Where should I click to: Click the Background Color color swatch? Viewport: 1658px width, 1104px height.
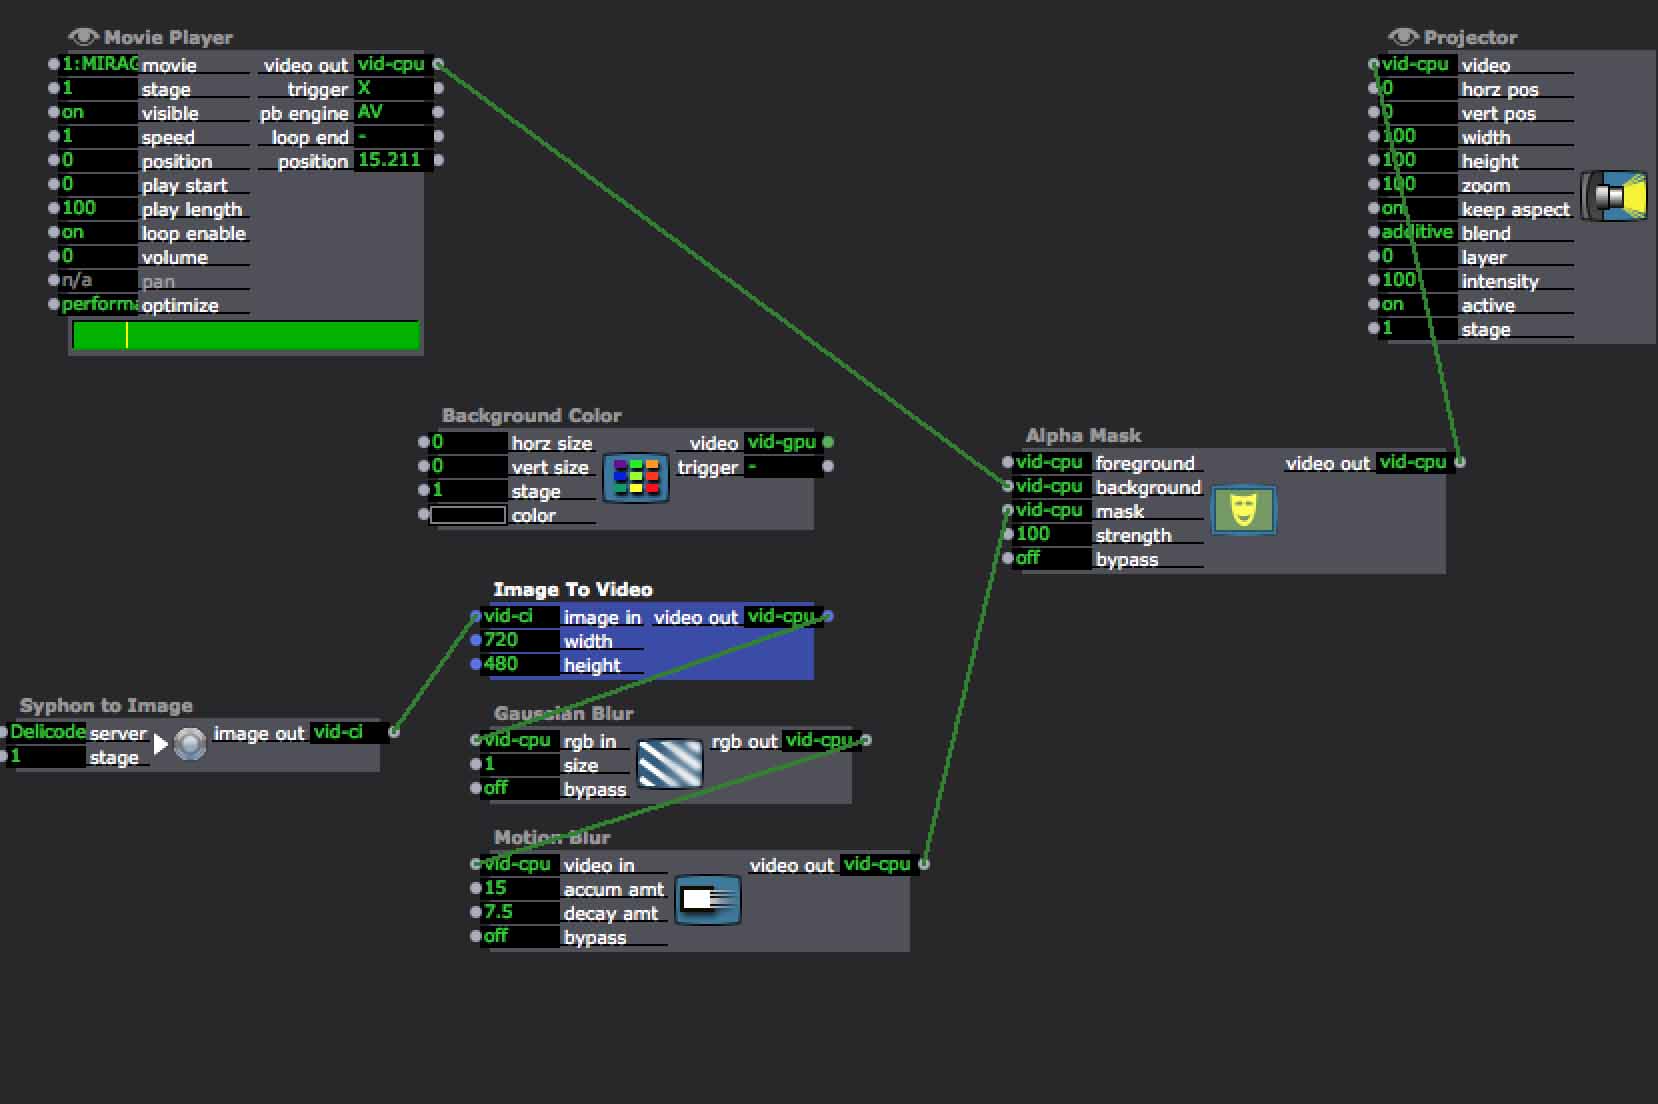point(467,515)
